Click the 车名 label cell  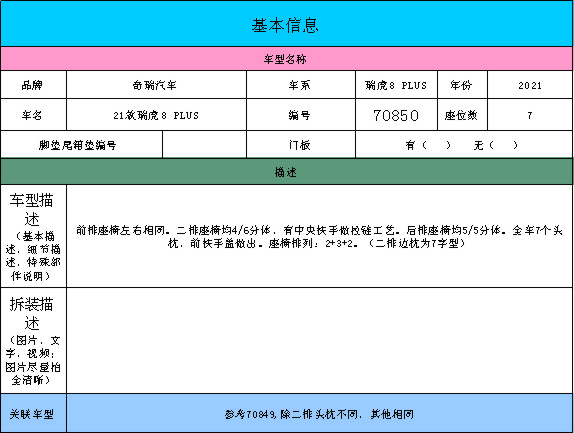(x=33, y=115)
